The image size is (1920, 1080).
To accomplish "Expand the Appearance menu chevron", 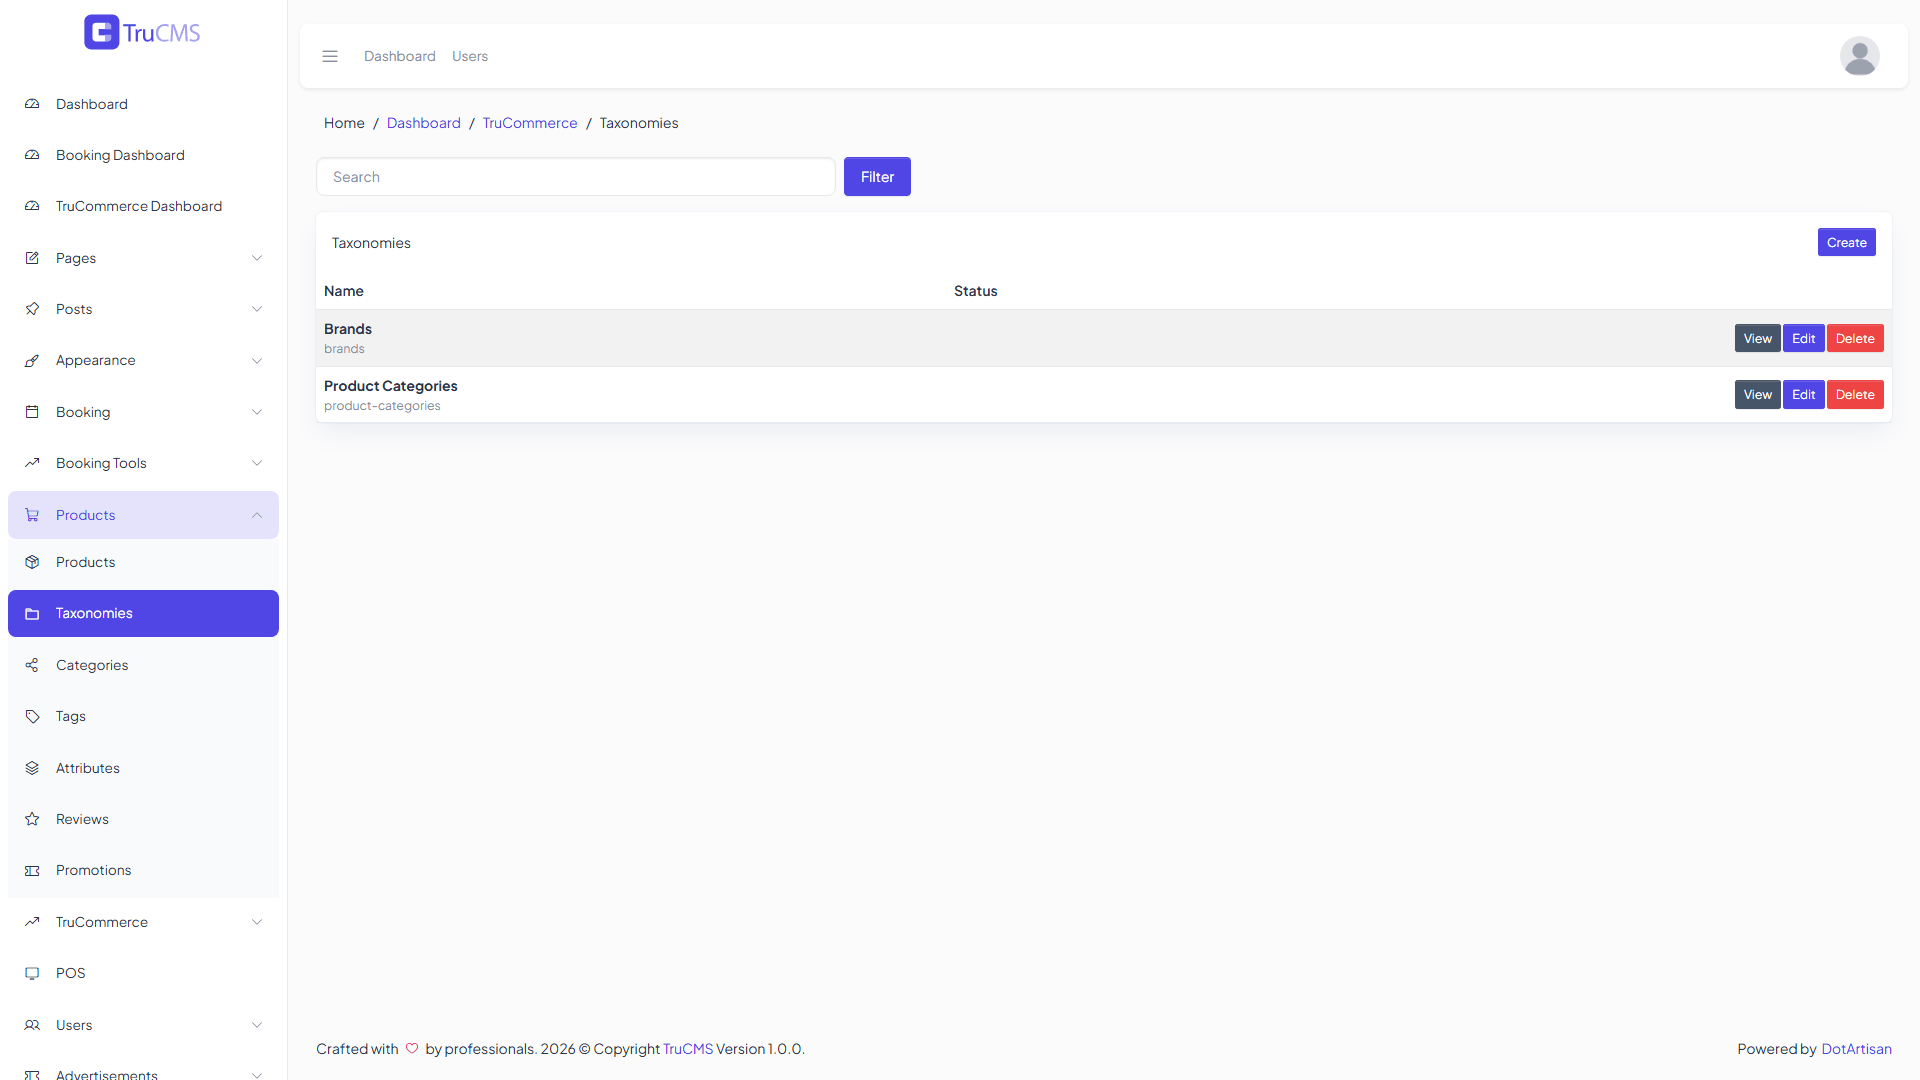I will click(x=257, y=360).
